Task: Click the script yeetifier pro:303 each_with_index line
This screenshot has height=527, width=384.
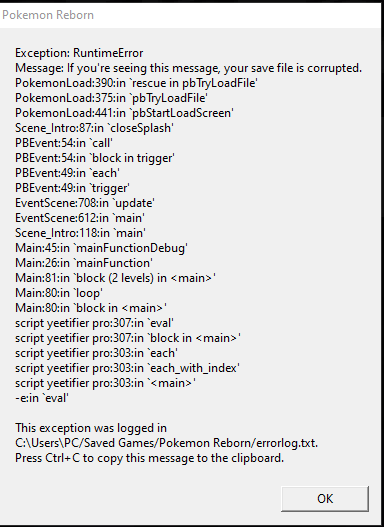Action: [127, 368]
